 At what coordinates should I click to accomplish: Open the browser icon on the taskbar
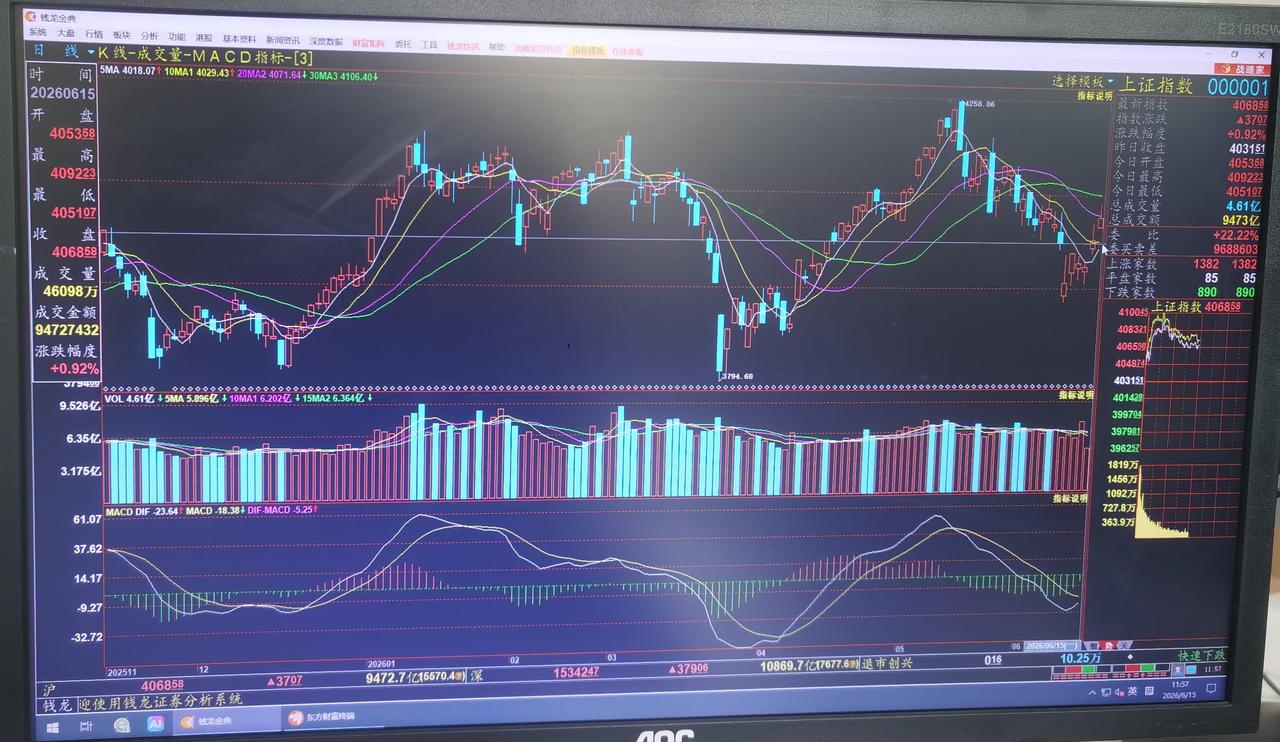[x=122, y=723]
